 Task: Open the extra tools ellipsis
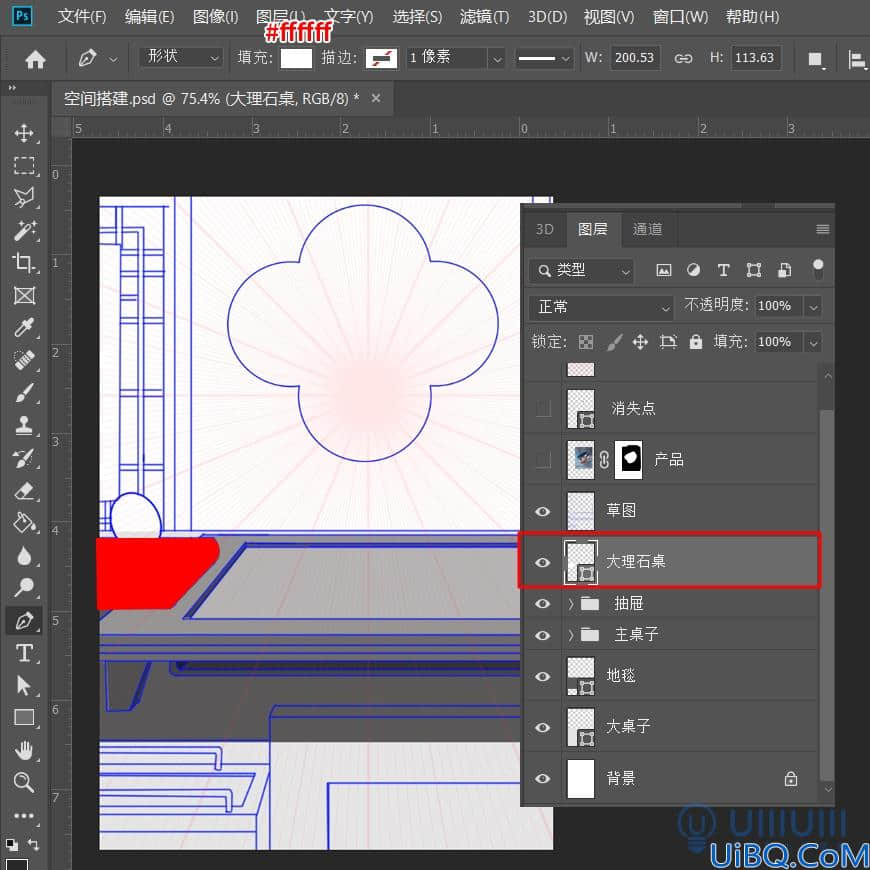click(24, 816)
